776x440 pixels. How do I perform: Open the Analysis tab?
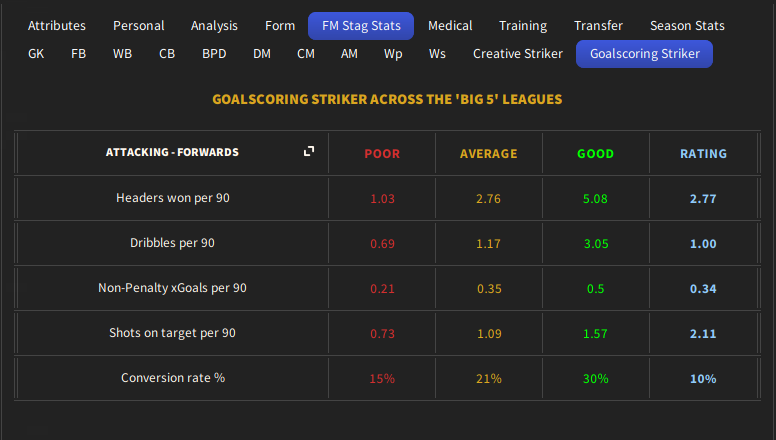tap(215, 25)
